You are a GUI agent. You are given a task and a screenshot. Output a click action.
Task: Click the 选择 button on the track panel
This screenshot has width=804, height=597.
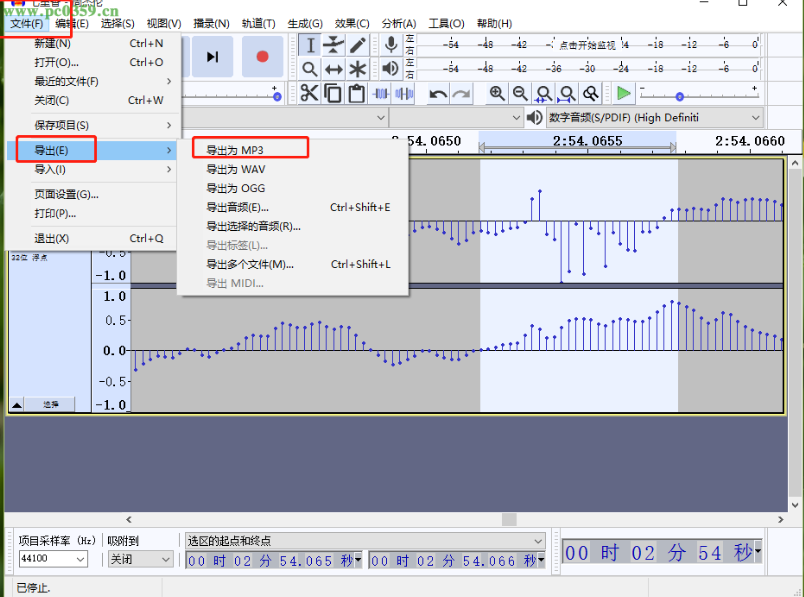pyautogui.click(x=50, y=405)
